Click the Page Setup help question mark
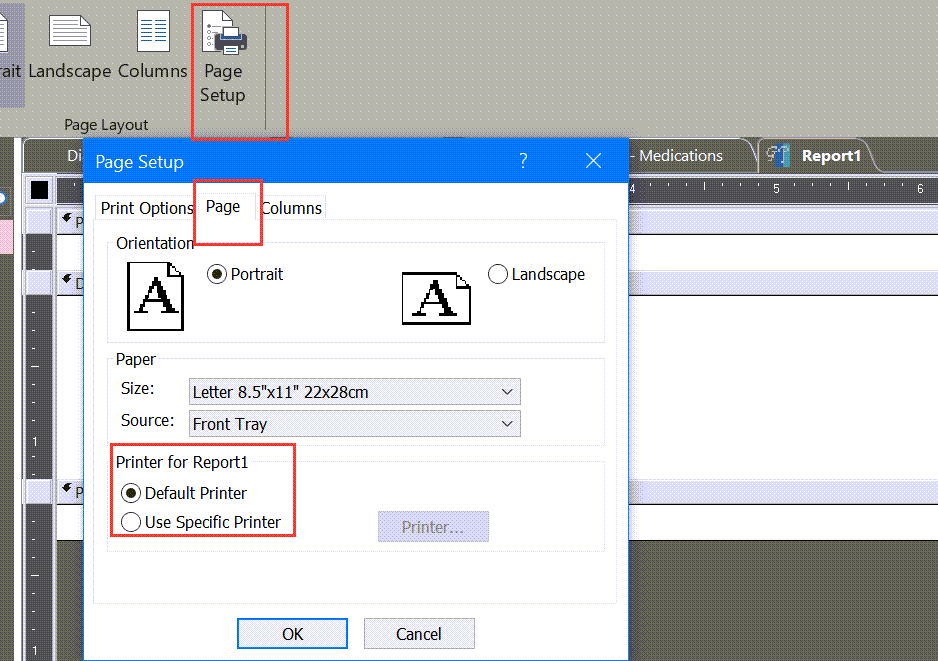The image size is (938, 661). tap(523, 160)
